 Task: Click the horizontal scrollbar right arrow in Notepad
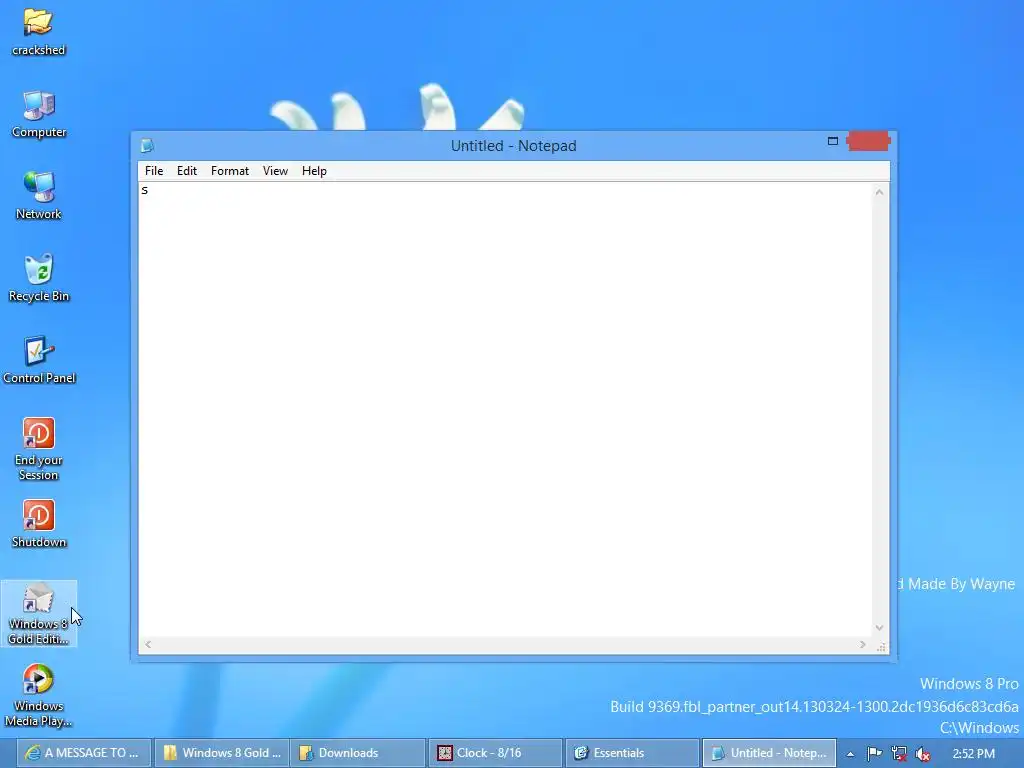click(x=863, y=645)
